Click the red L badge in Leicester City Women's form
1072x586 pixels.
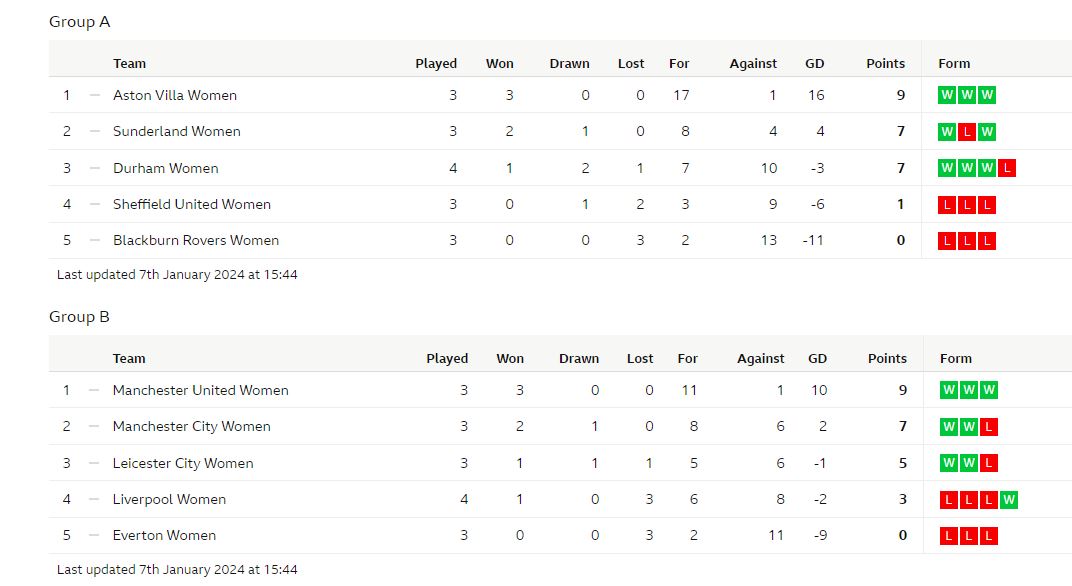(x=989, y=464)
